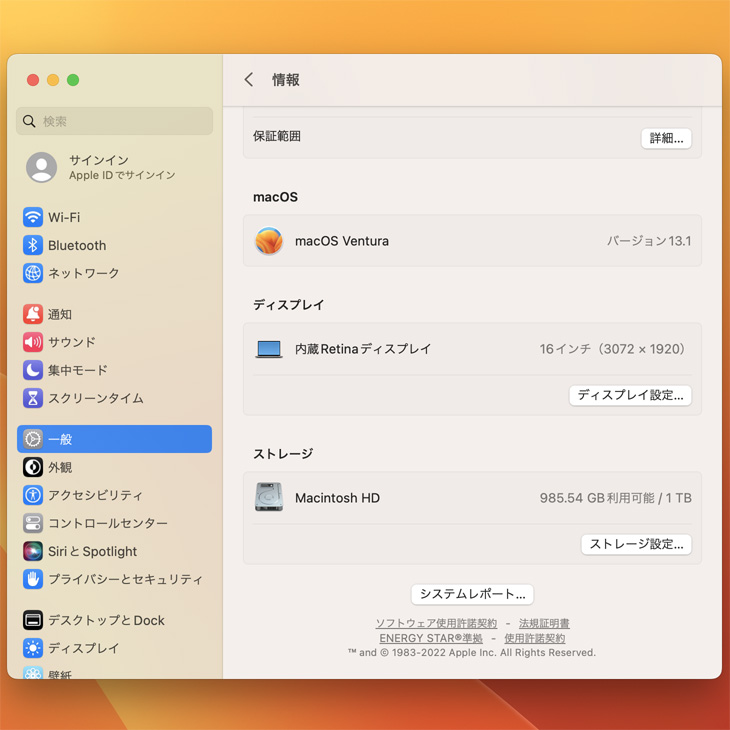Click the 内蔵Retinaディスプレイ label
Image resolution: width=730 pixels, height=730 pixels.
(x=363, y=349)
